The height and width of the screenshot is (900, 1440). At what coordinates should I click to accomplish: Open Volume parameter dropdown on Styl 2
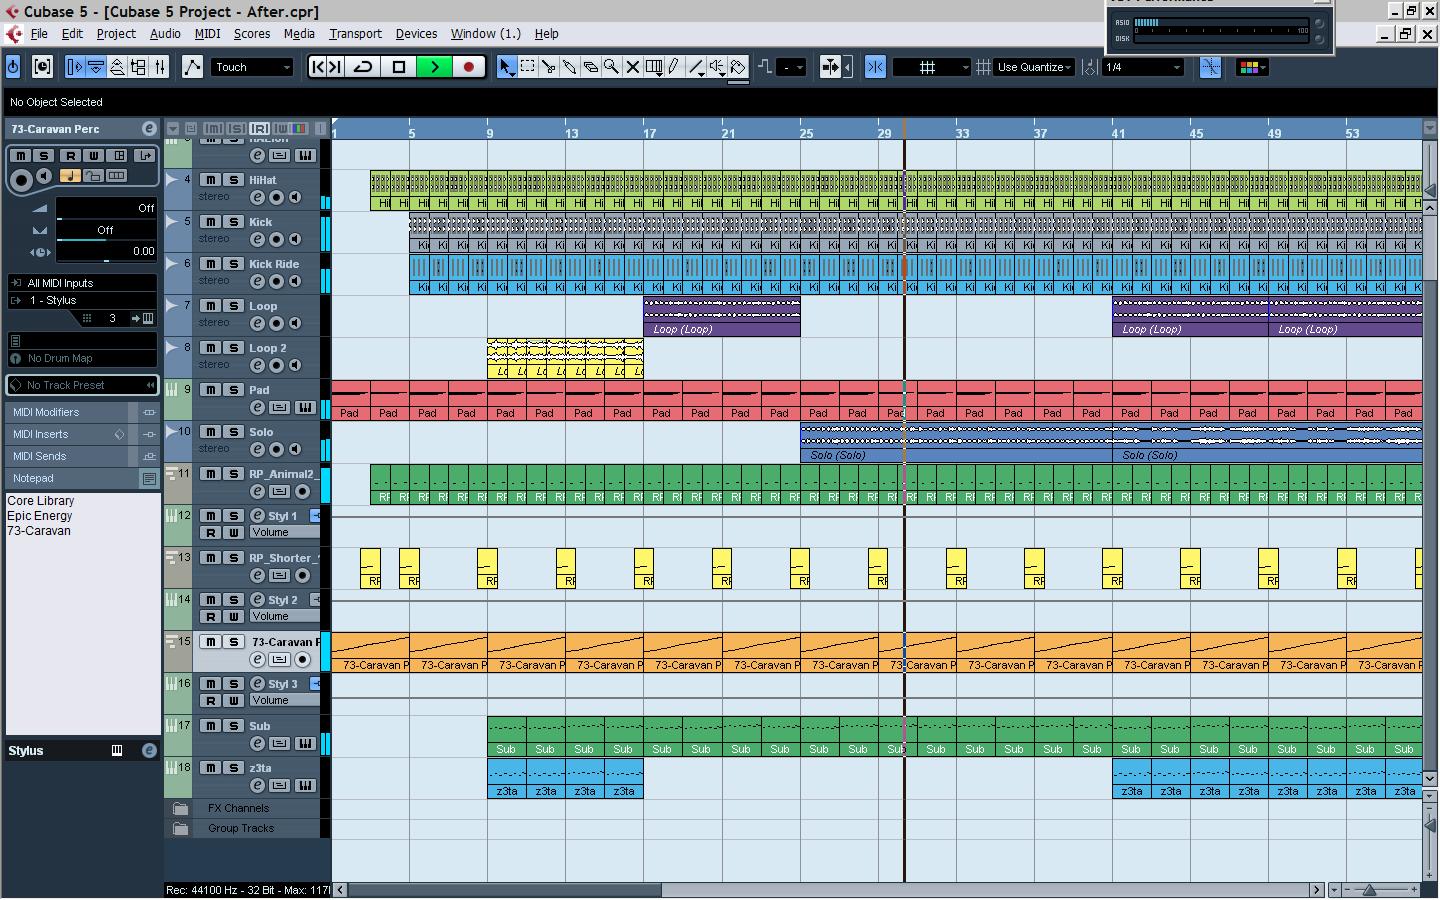click(x=284, y=616)
